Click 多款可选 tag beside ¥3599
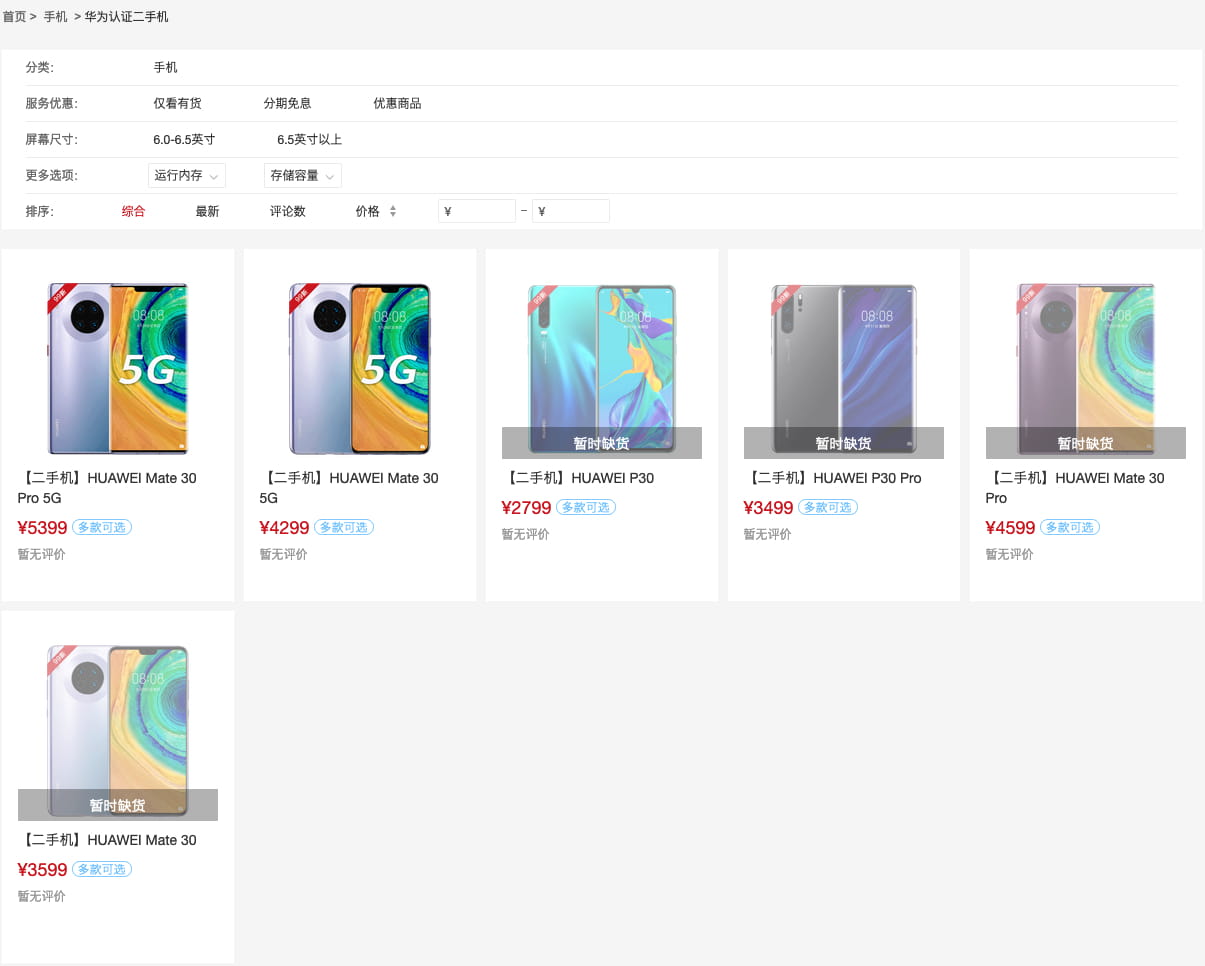The width and height of the screenshot is (1205, 966). click(102, 869)
